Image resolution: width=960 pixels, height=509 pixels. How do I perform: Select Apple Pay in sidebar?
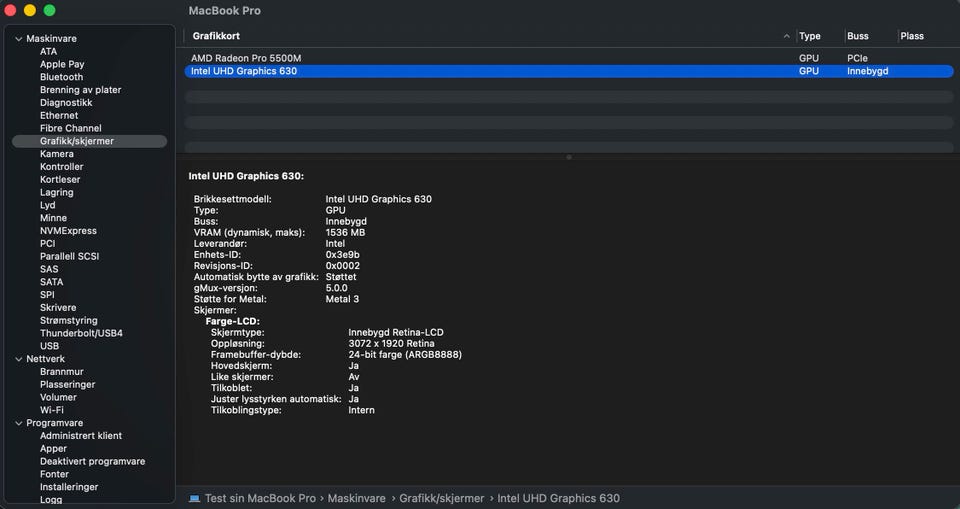62,64
